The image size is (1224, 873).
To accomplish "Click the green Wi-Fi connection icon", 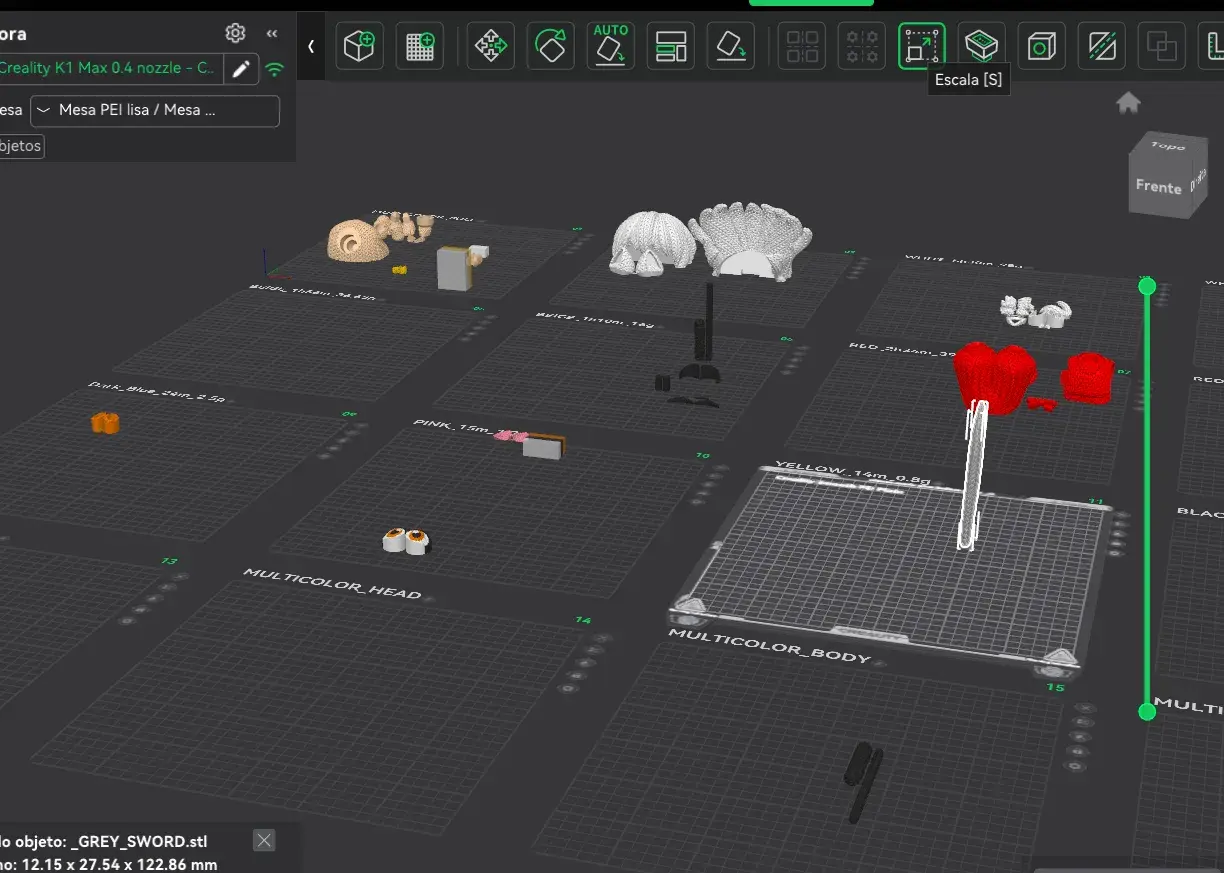I will click(x=275, y=69).
